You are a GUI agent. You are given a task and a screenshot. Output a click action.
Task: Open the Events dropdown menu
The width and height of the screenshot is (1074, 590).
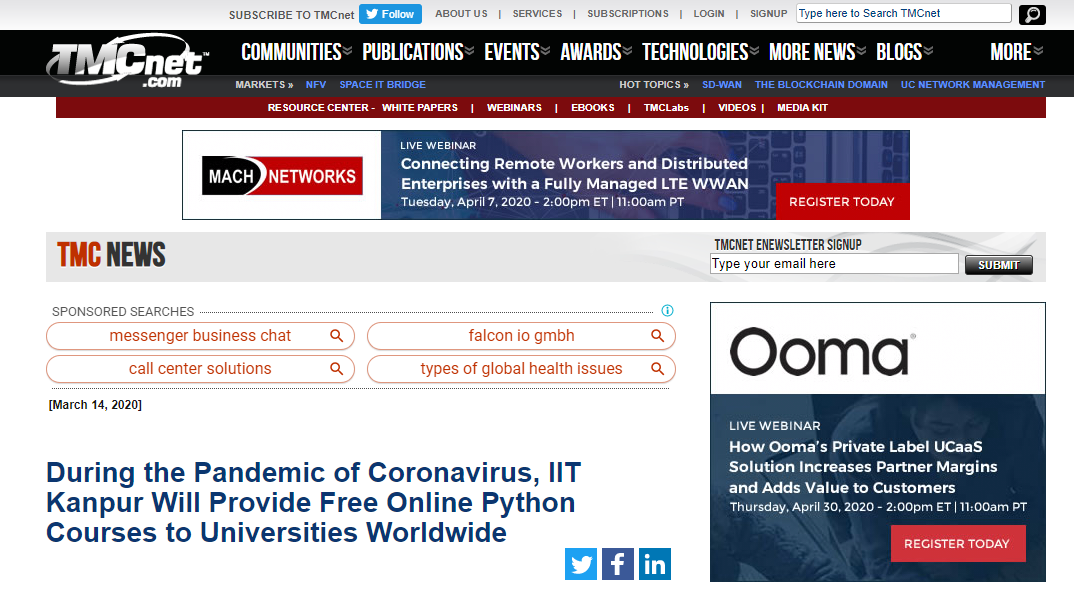coord(517,52)
